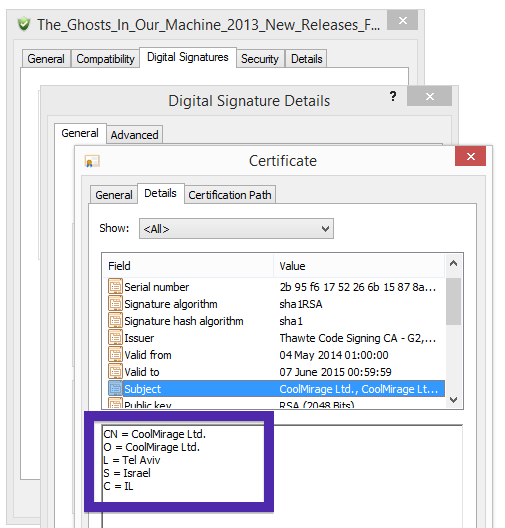The image size is (505, 528).
Task: Open Details tab in file properties window
Action: tap(306, 59)
